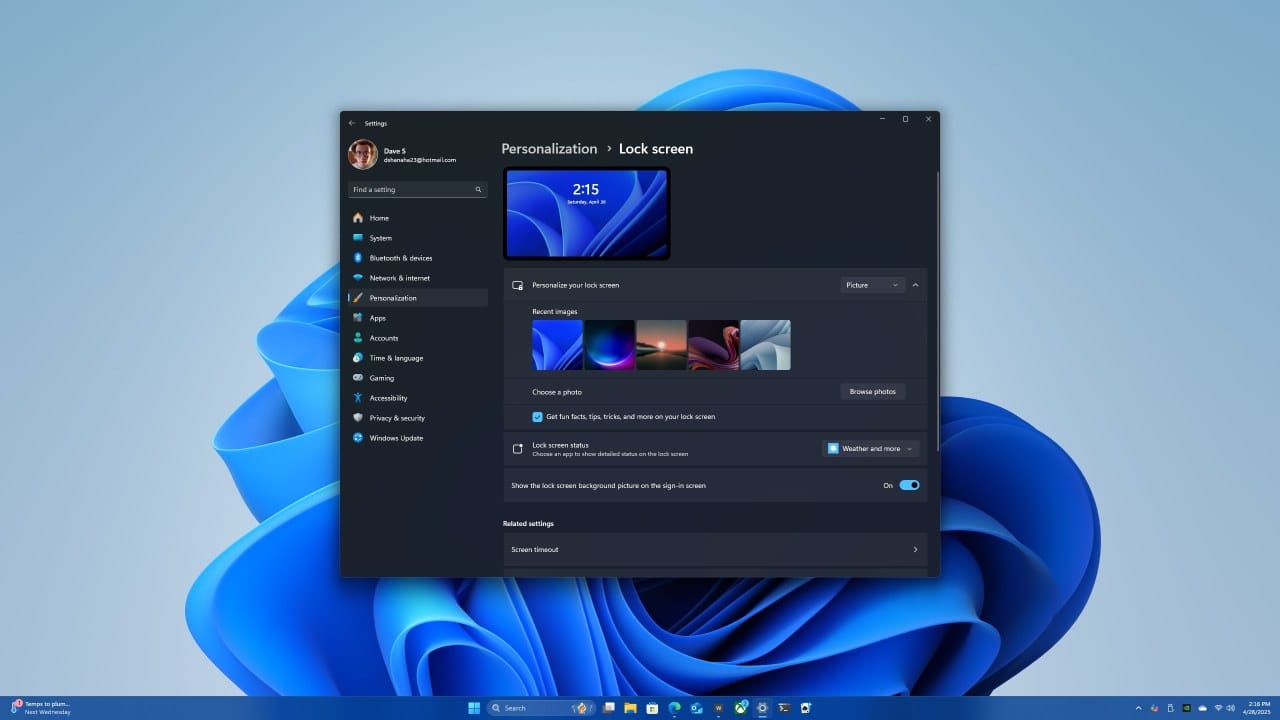Open Bluetooth & devices settings
The height and width of the screenshot is (720, 1280).
tap(398, 258)
